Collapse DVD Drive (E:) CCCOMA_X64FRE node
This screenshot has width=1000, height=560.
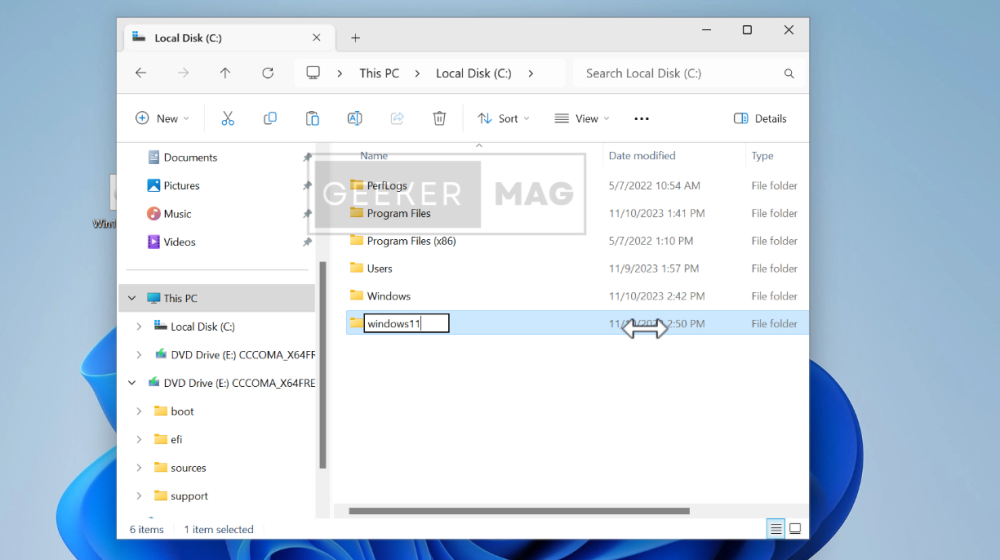(x=132, y=383)
